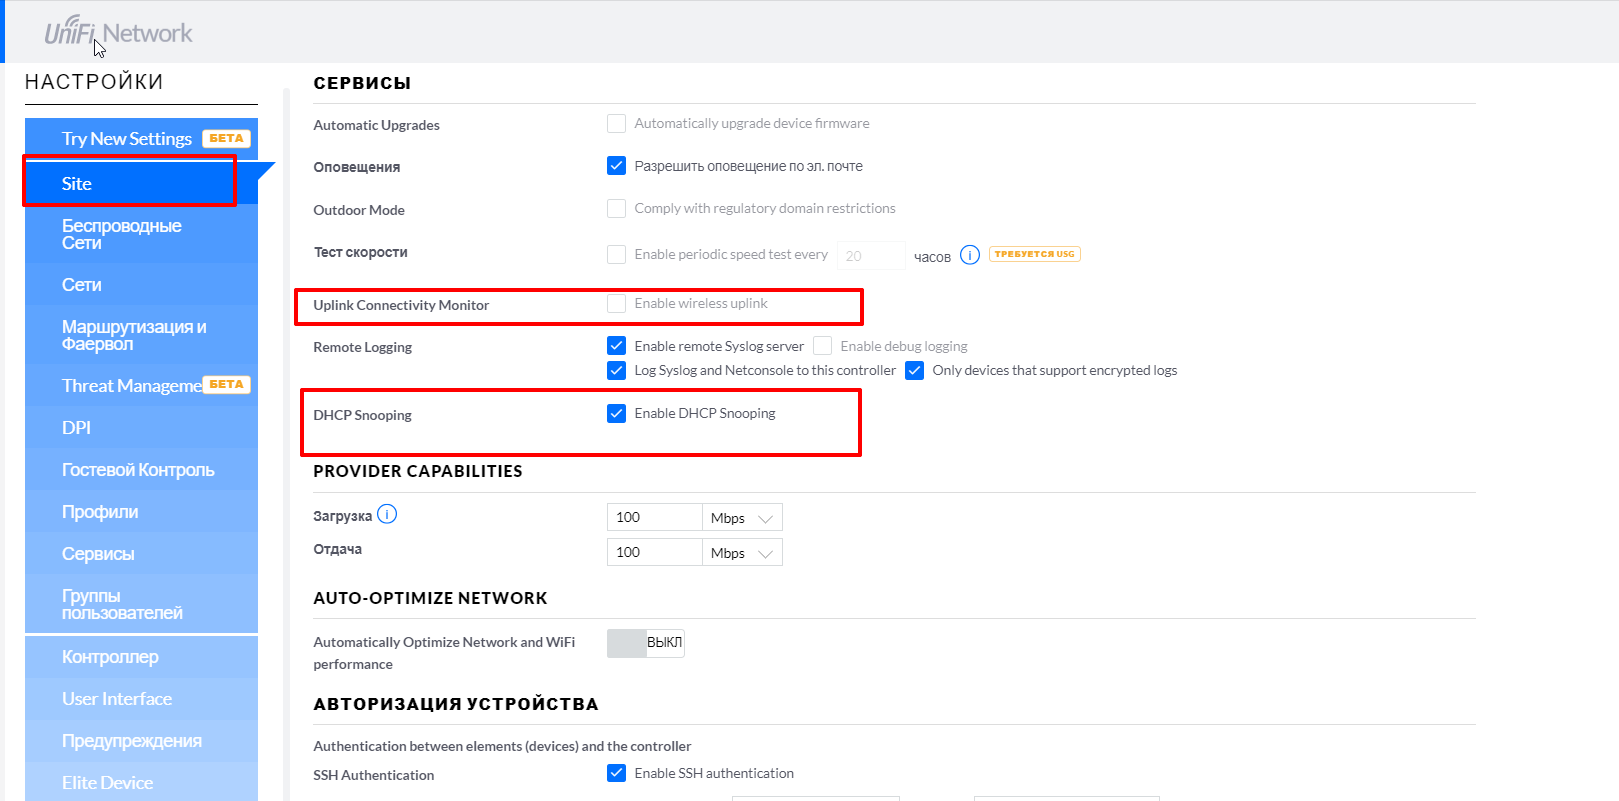
Task: Turn on Auto-Optimize Network switch
Action: [x=645, y=643]
